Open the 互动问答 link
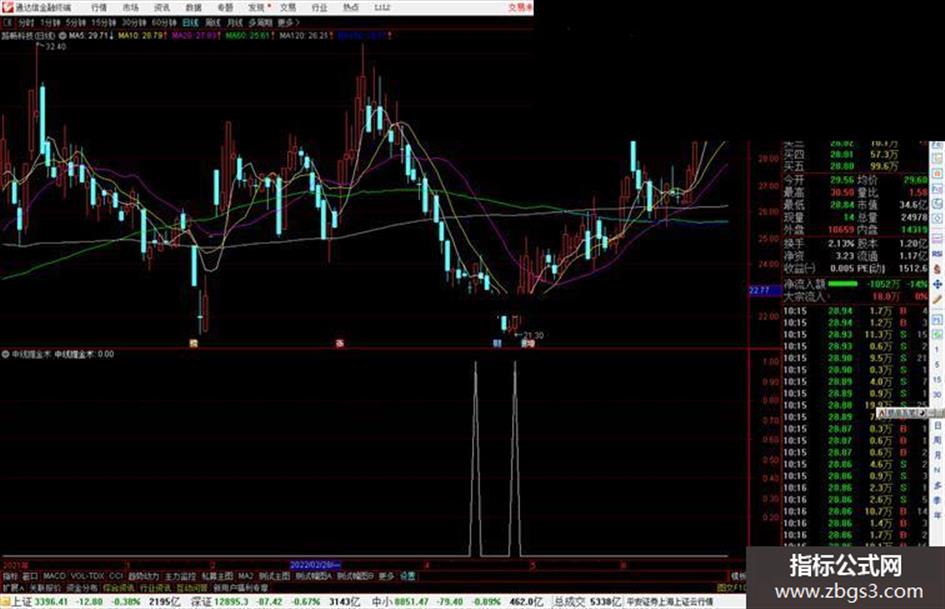 pos(192,587)
